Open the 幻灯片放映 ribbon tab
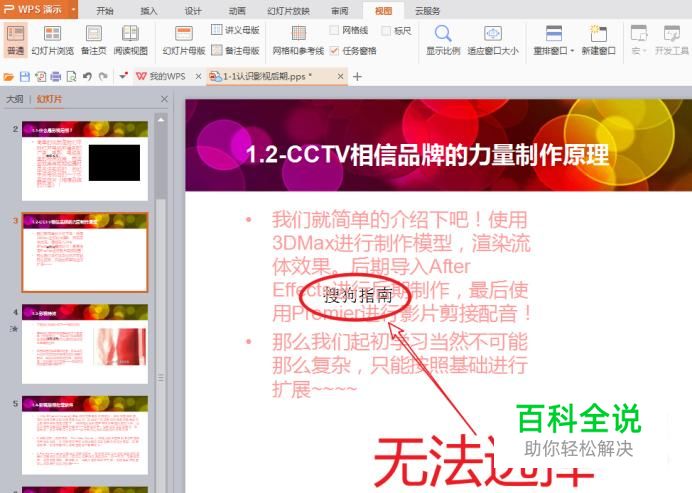The image size is (692, 493). click(289, 11)
